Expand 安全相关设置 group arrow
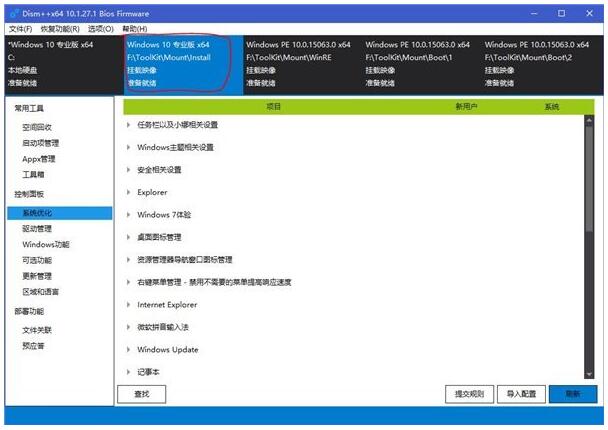This screenshot has height=430, width=608. (x=128, y=170)
